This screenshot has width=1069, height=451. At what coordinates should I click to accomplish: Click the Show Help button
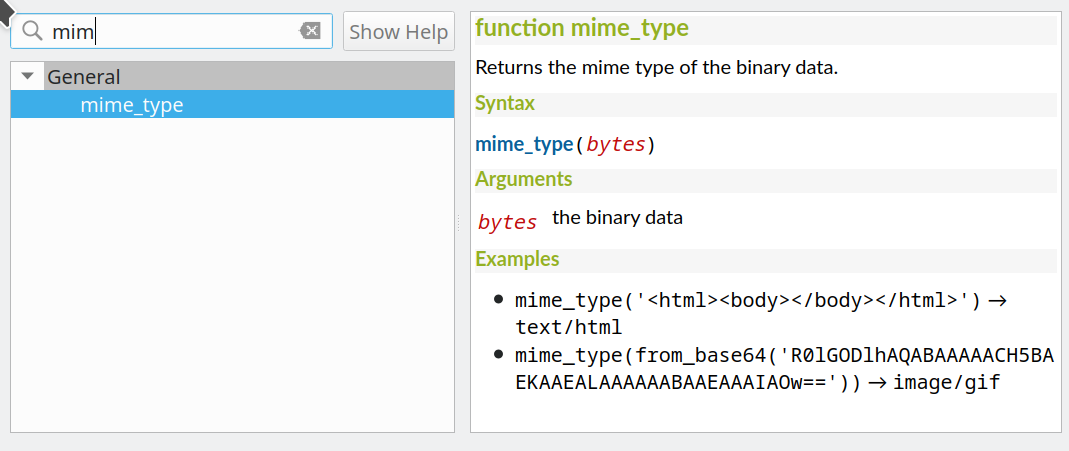398,32
